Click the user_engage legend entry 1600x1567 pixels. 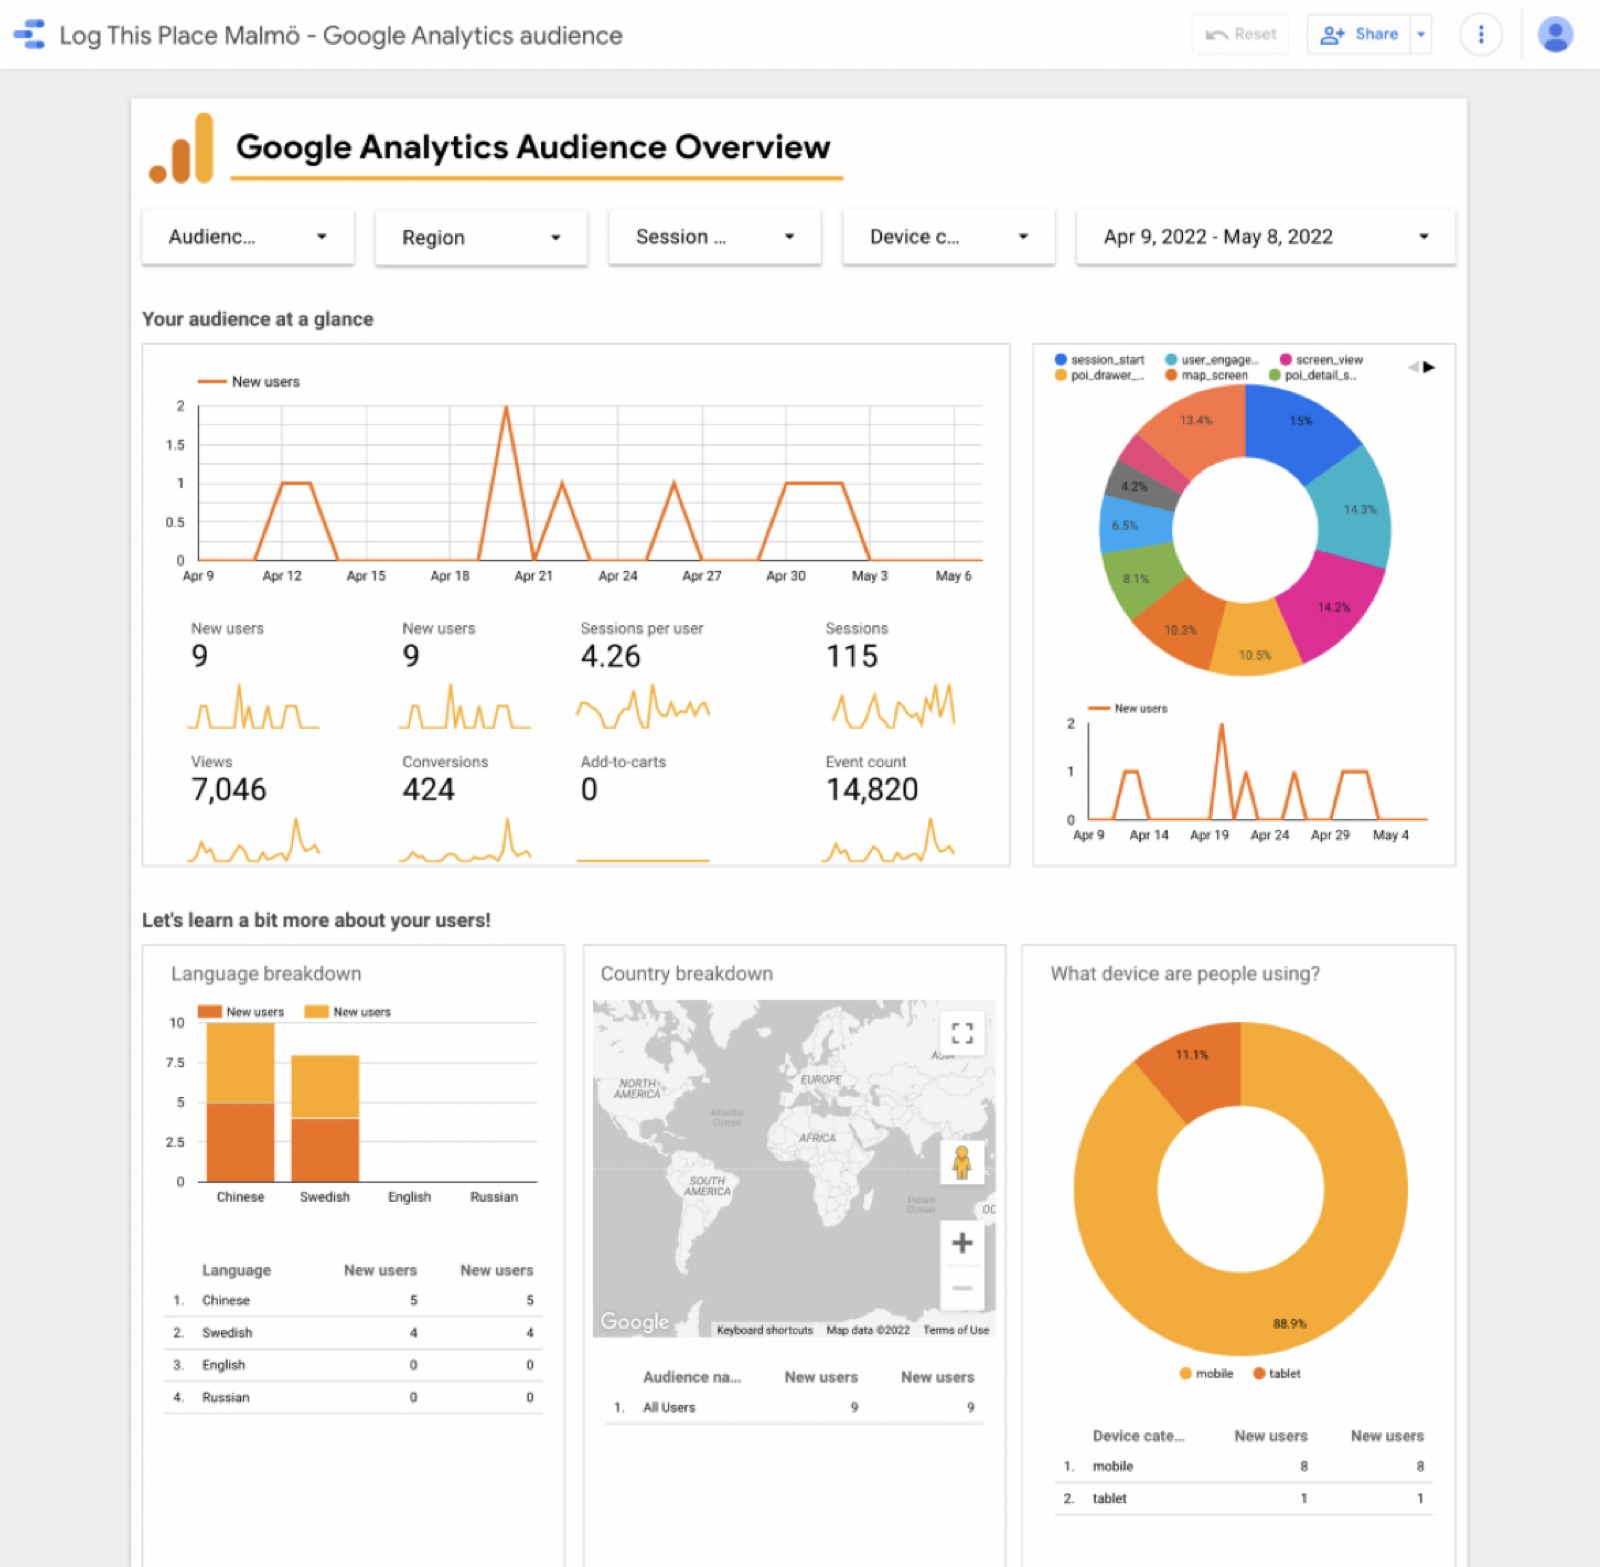tap(1211, 360)
